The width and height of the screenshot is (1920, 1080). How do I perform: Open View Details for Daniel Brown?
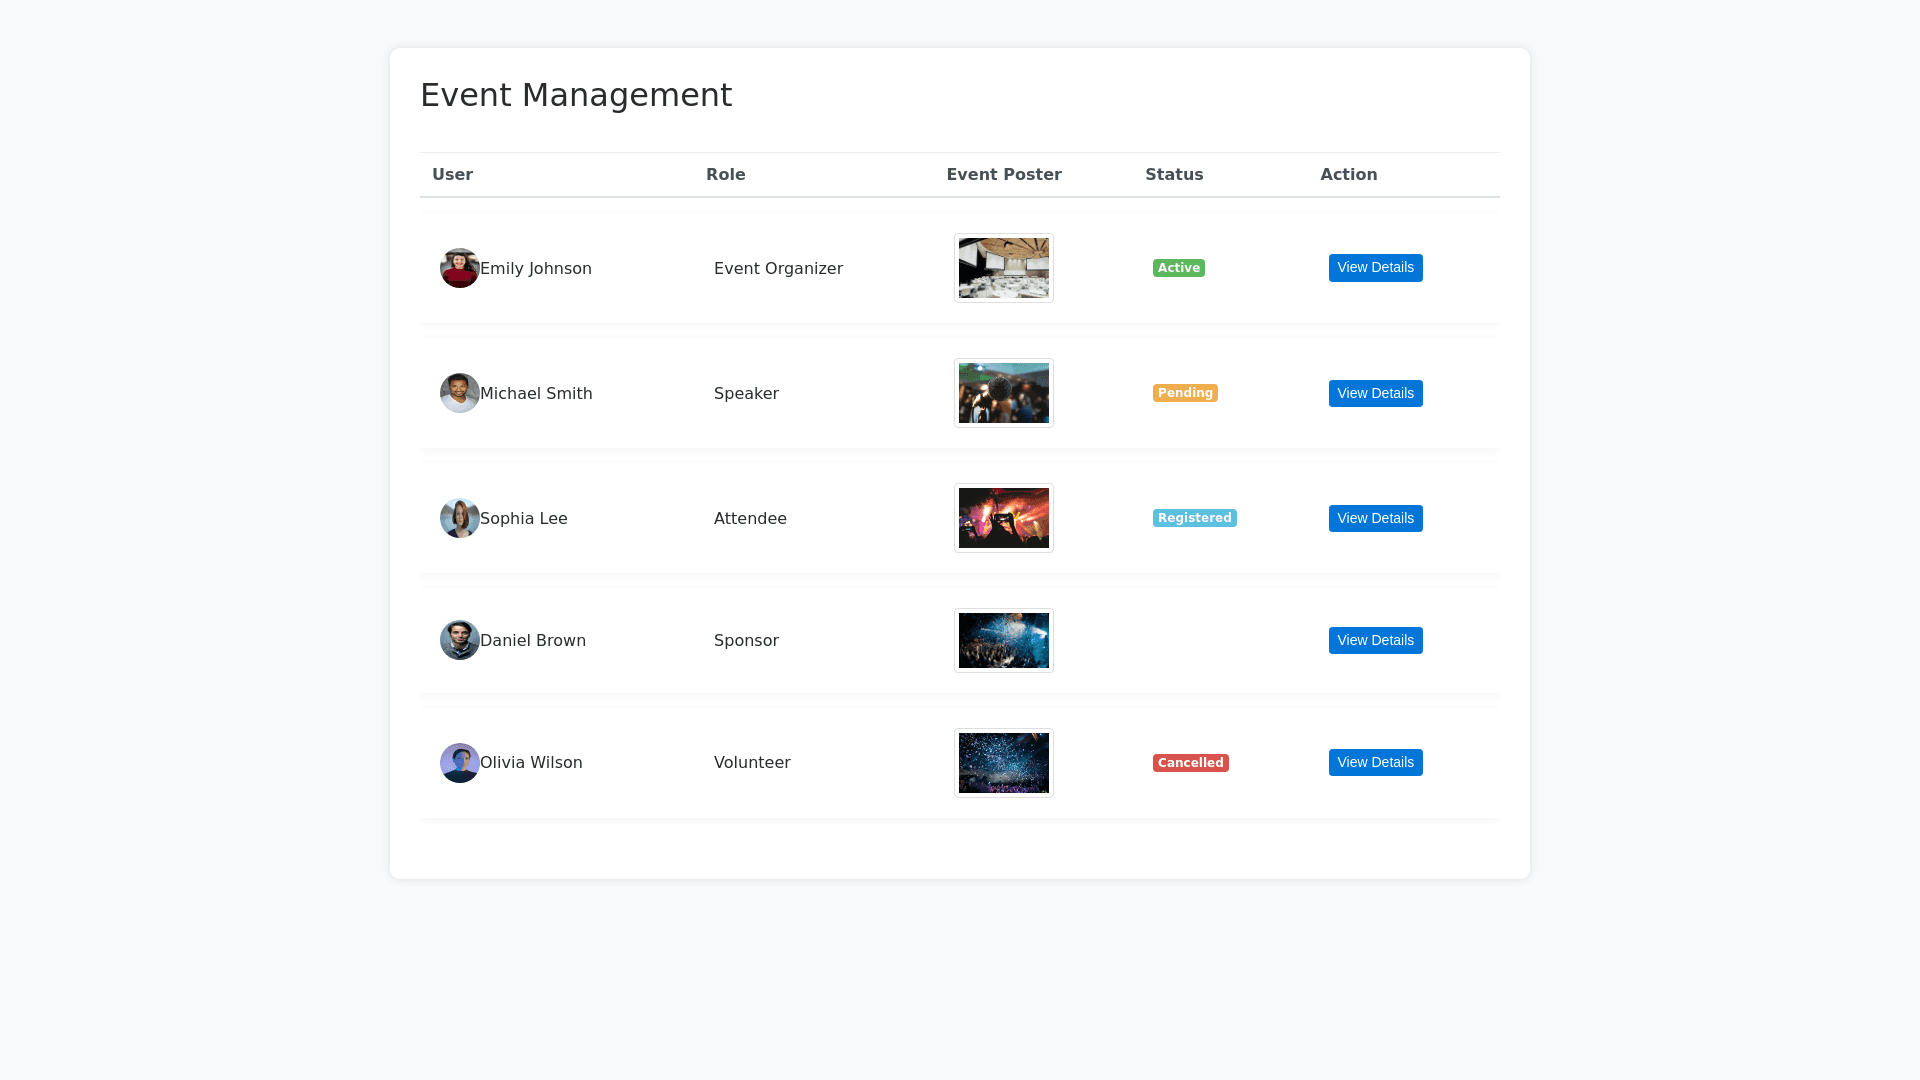[x=1375, y=640]
